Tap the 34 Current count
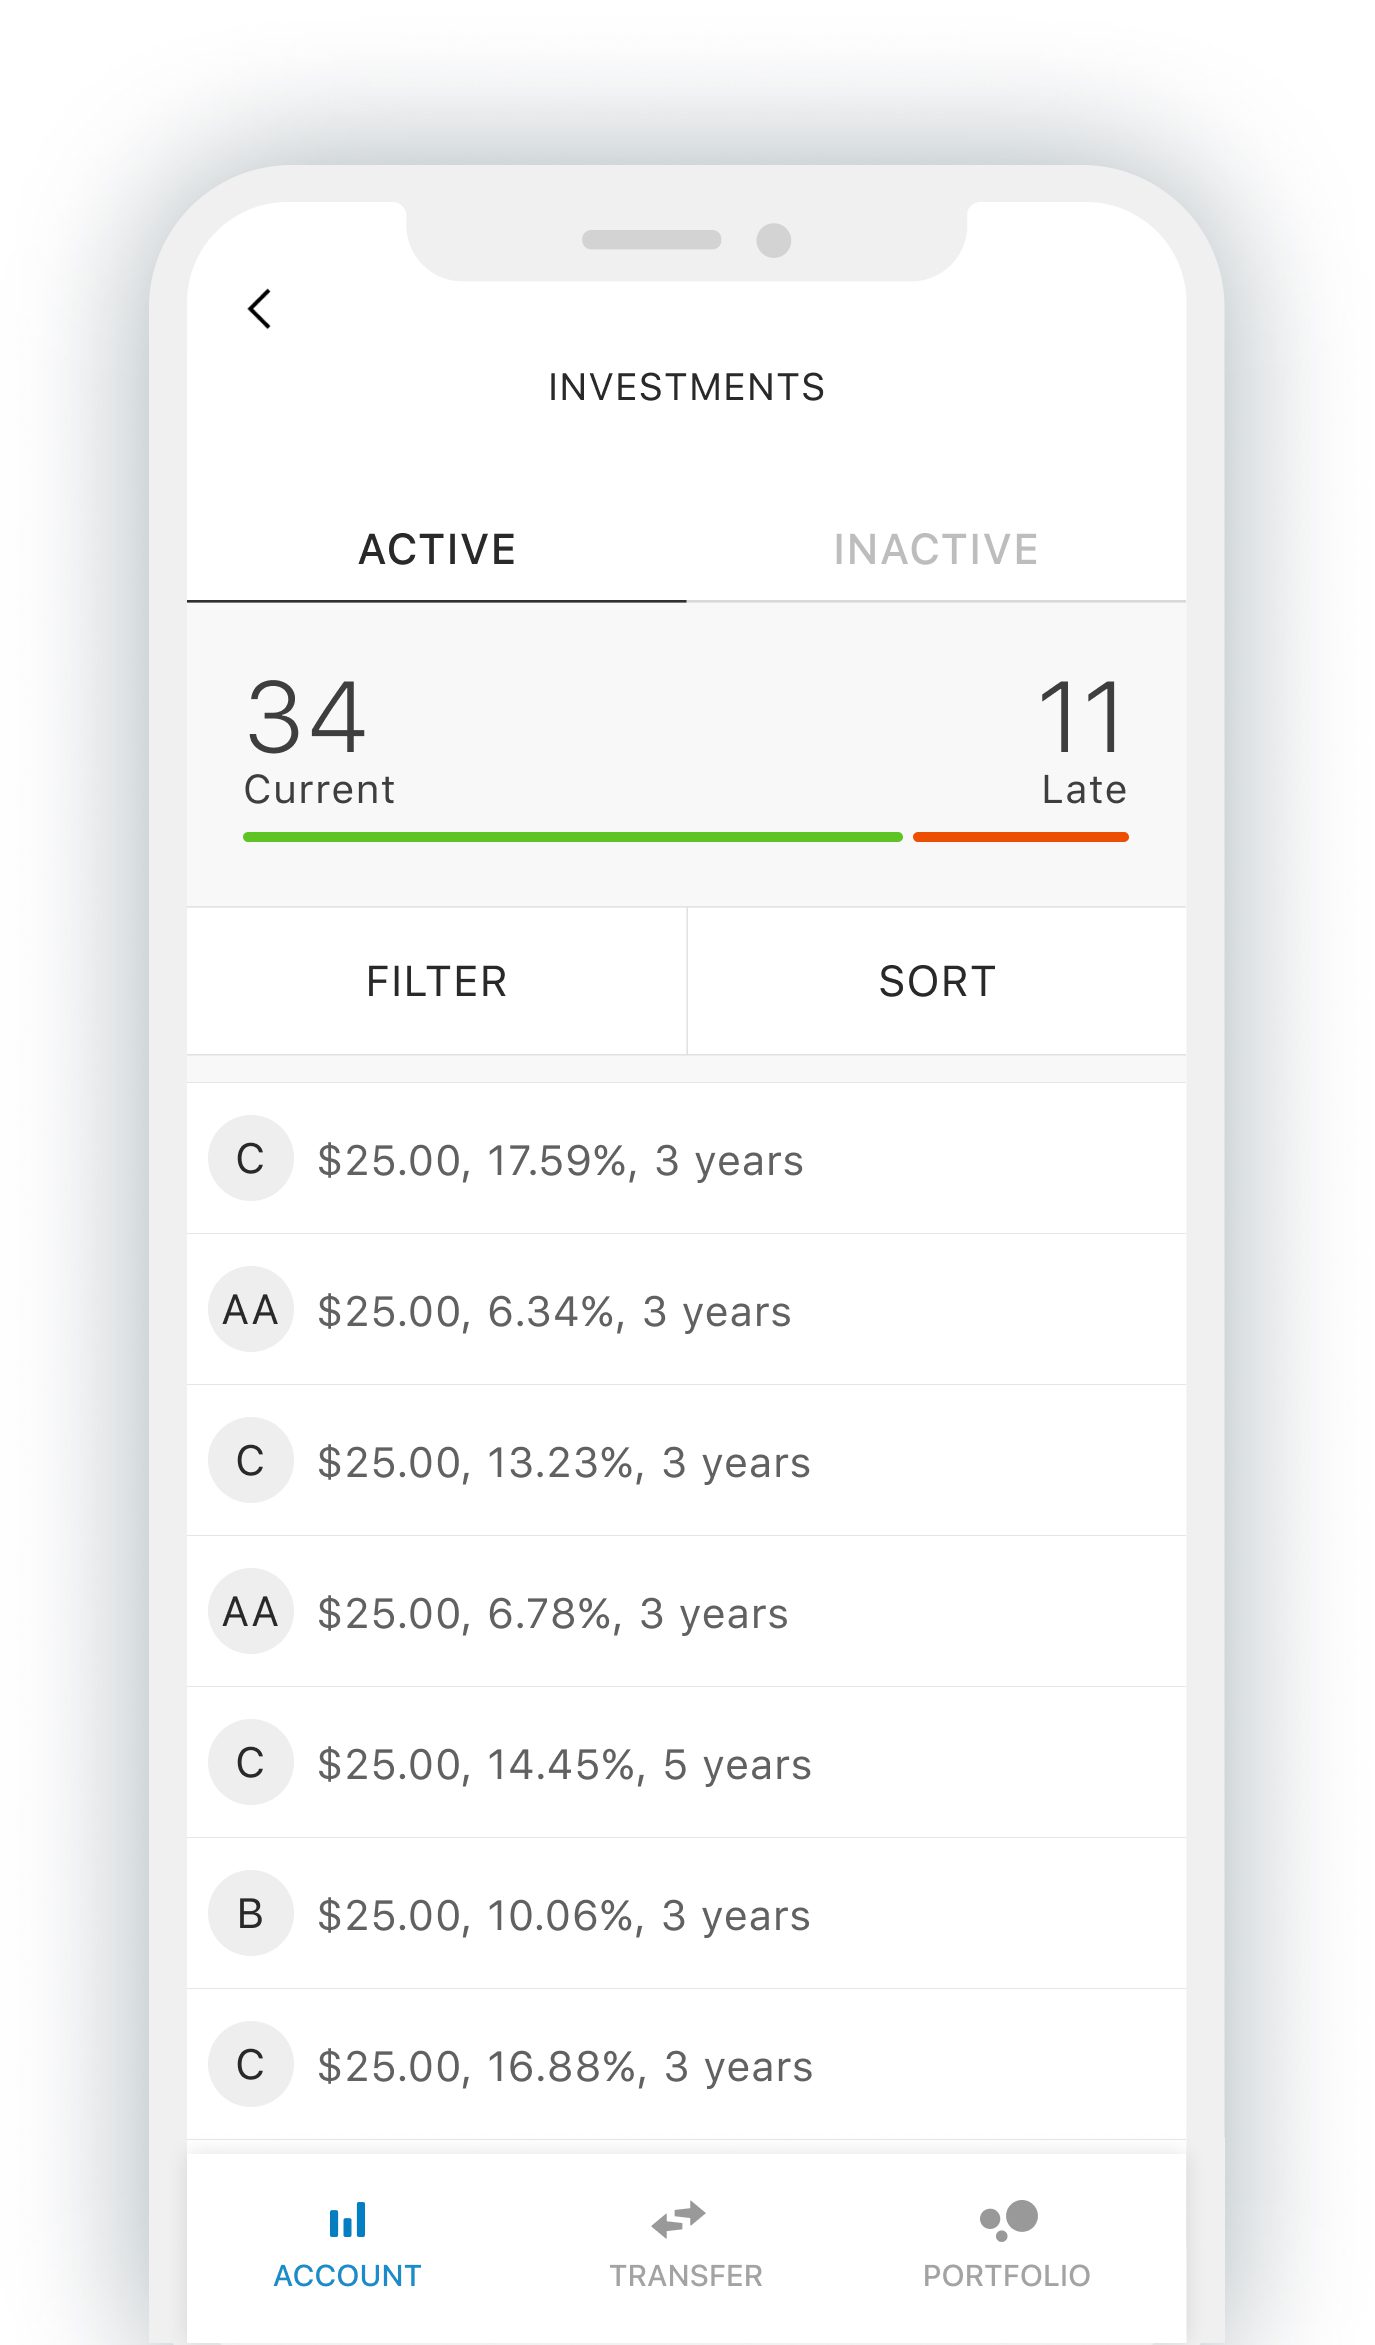Image resolution: width=1375 pixels, height=2345 pixels. tap(320, 740)
